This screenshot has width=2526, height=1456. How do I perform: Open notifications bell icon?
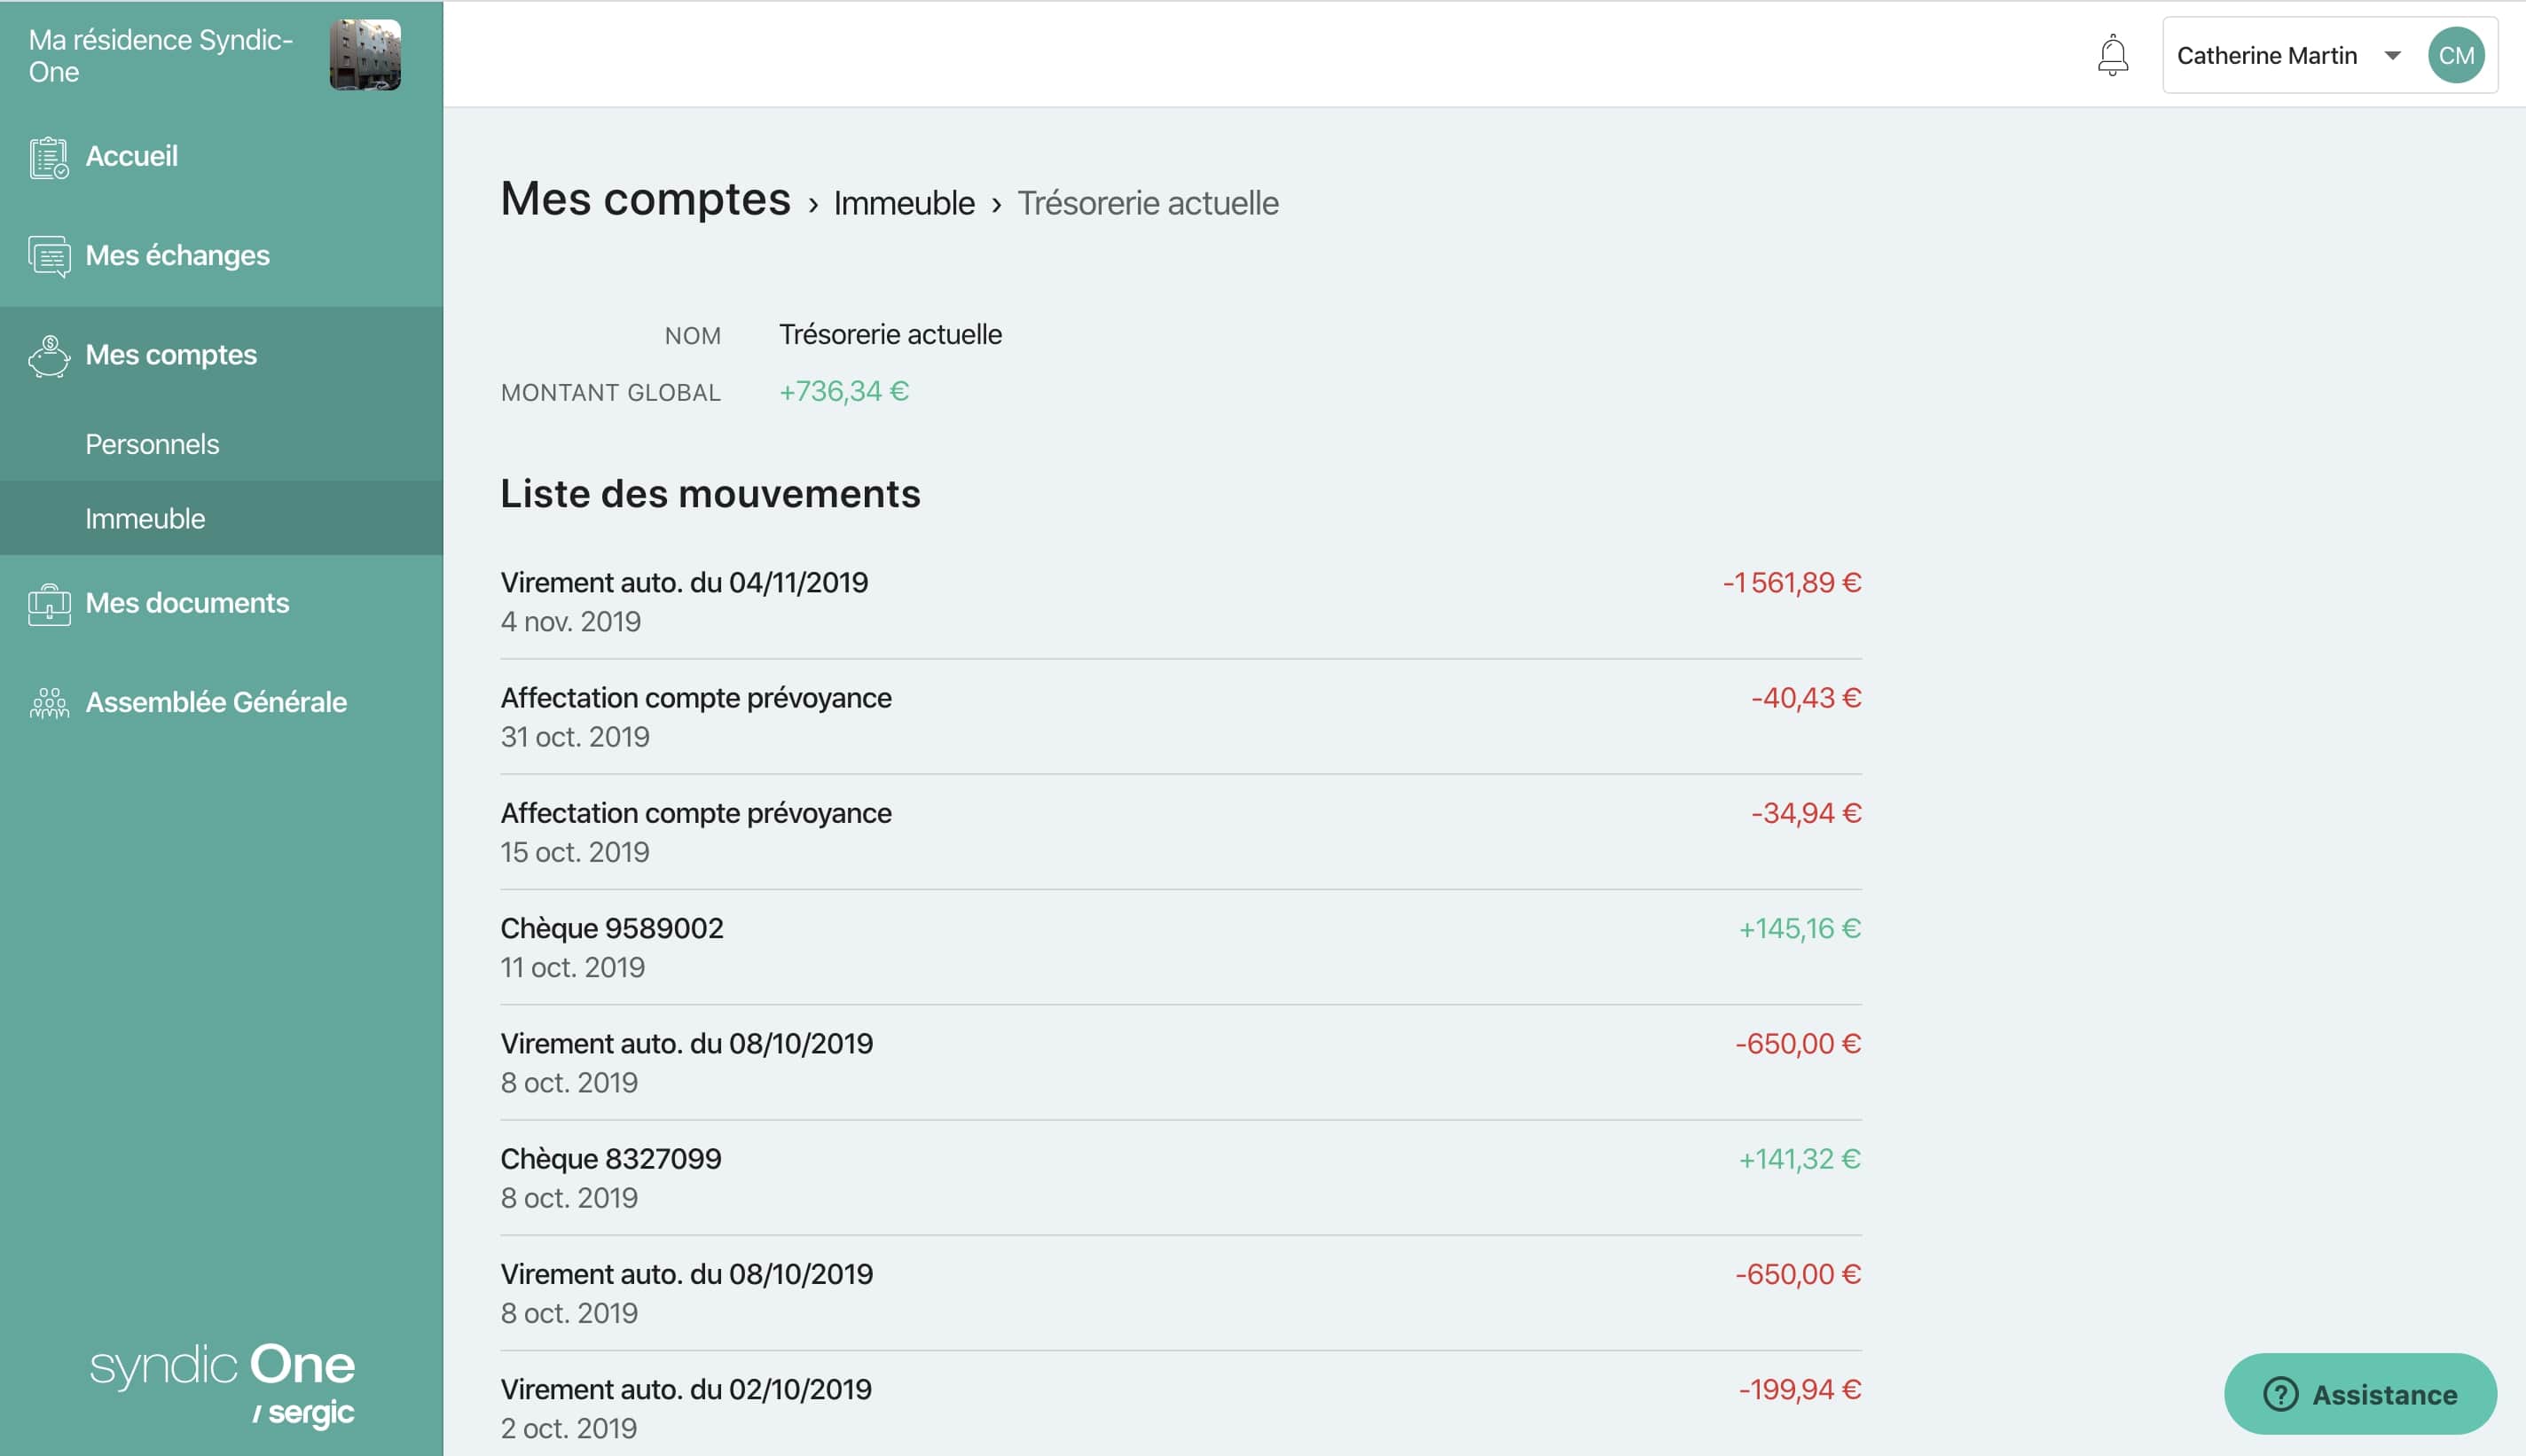point(2112,55)
